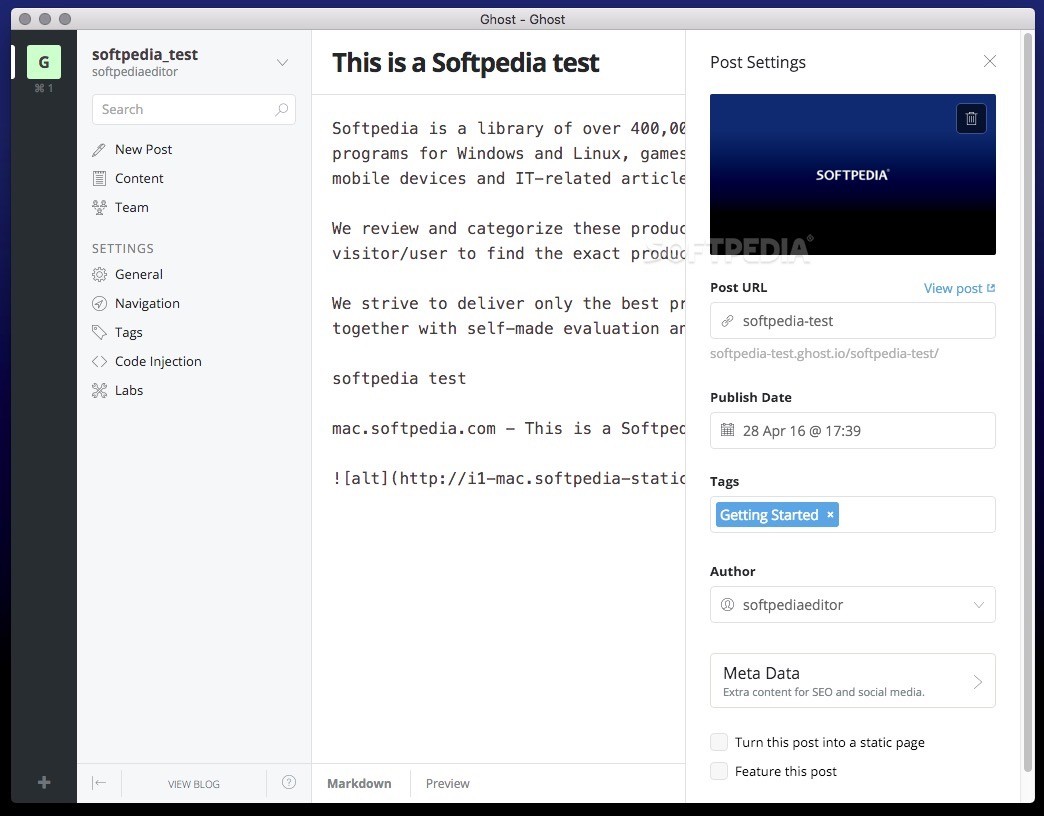Open Tags settings text
1044x816 pixels.
point(129,332)
